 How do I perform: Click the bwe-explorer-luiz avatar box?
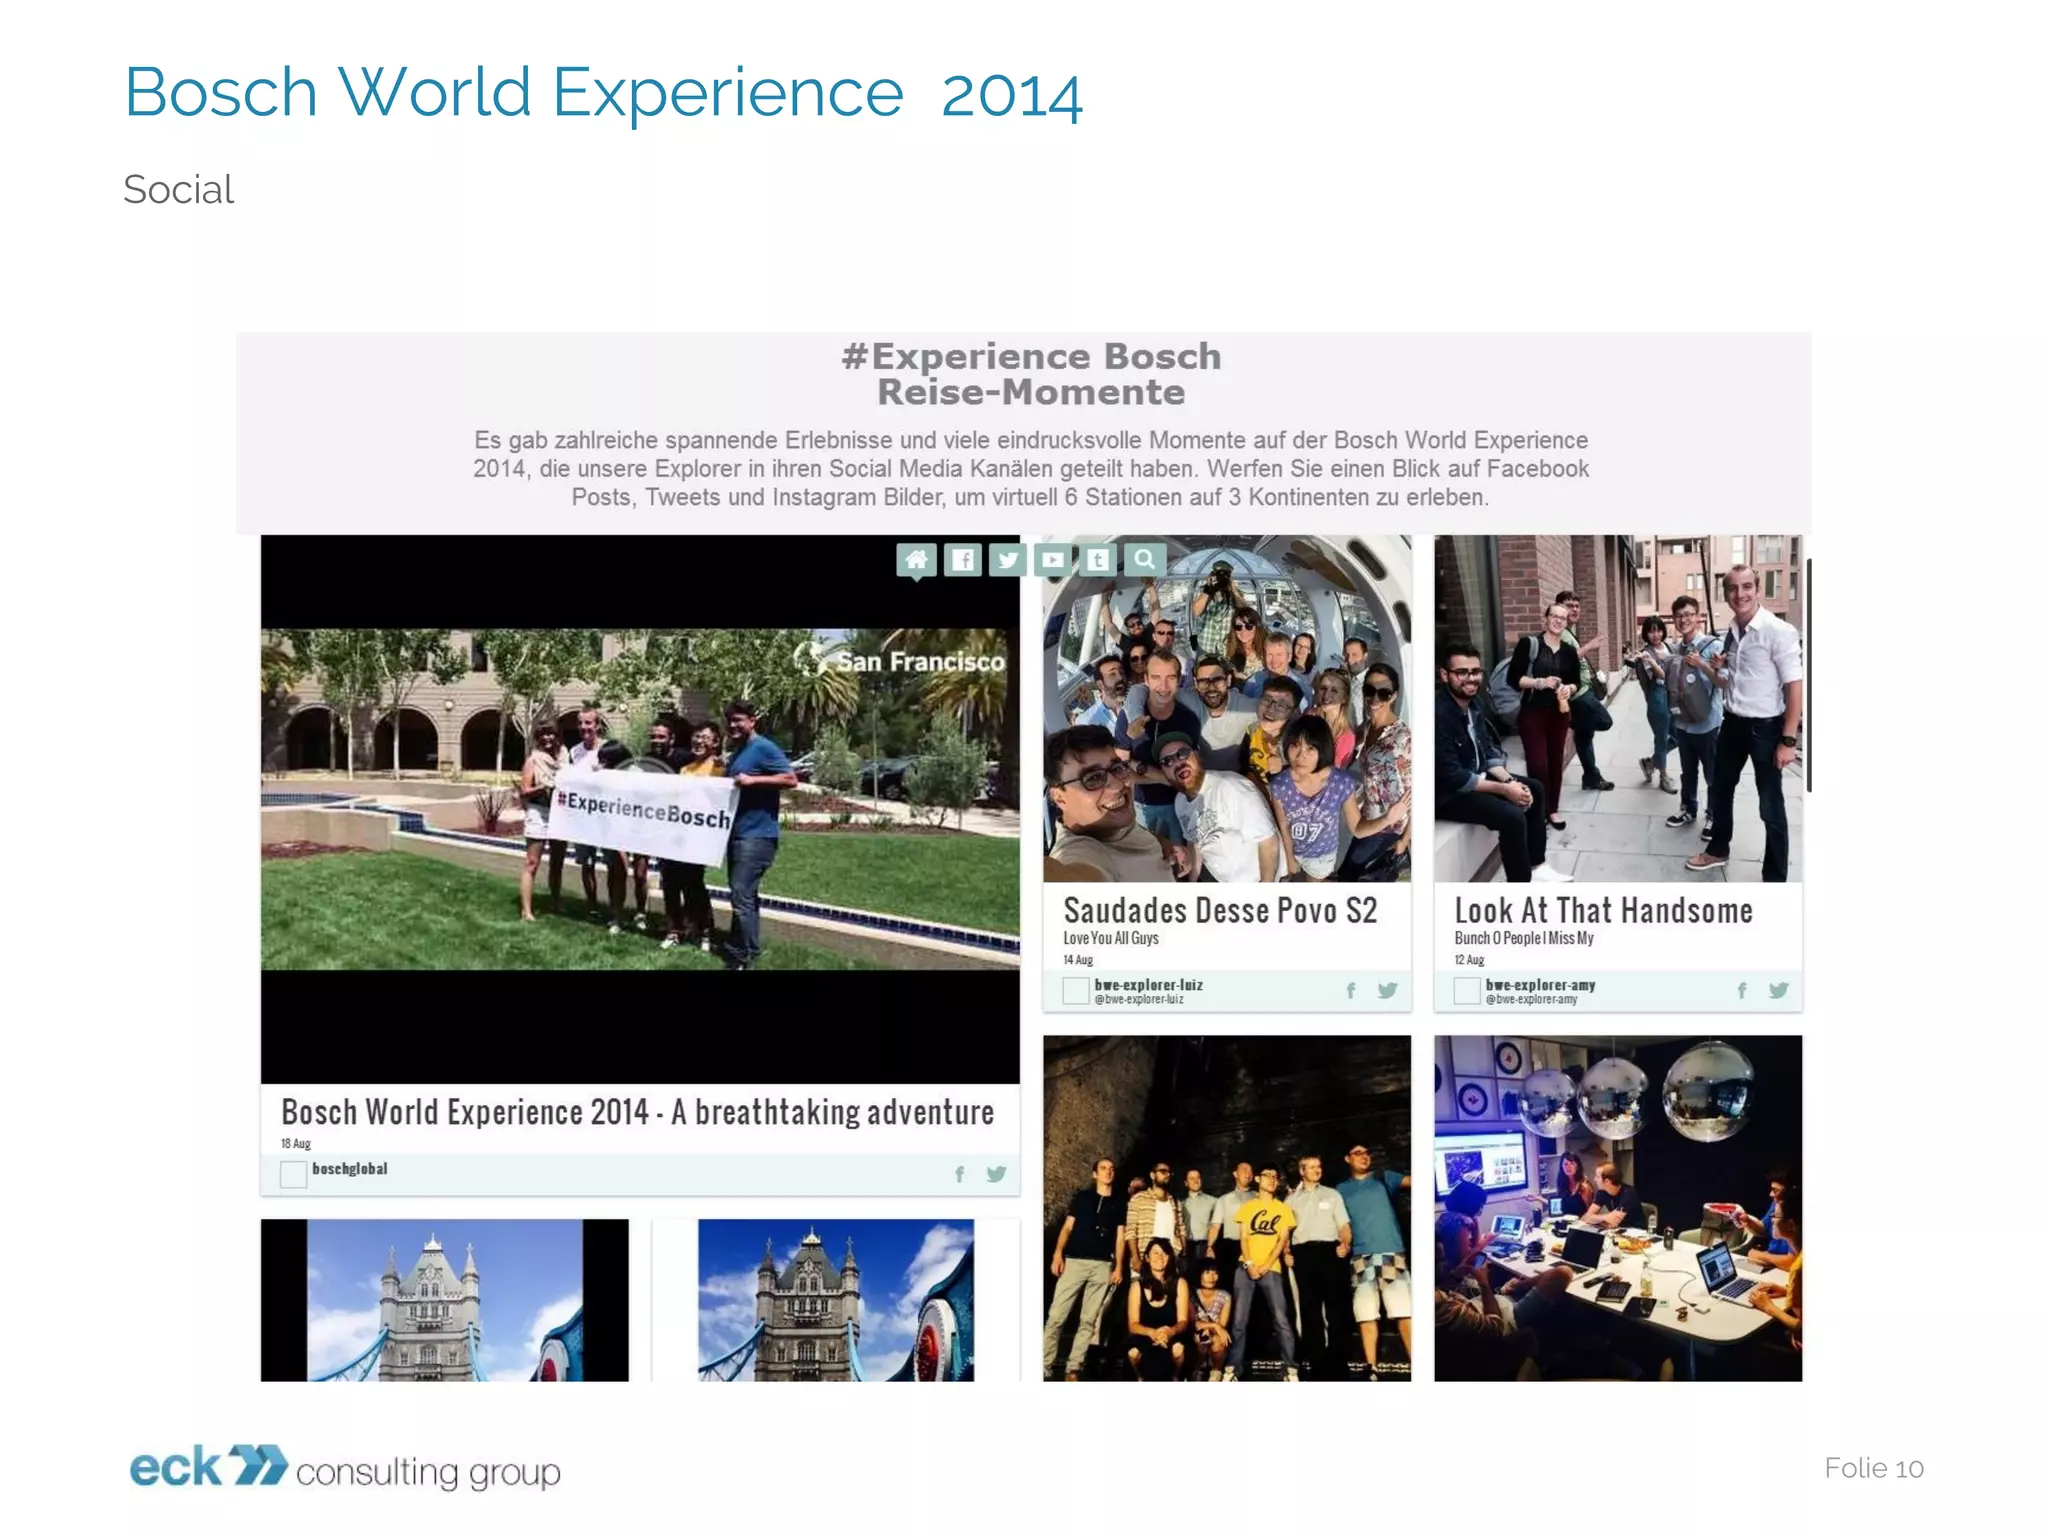(1075, 990)
